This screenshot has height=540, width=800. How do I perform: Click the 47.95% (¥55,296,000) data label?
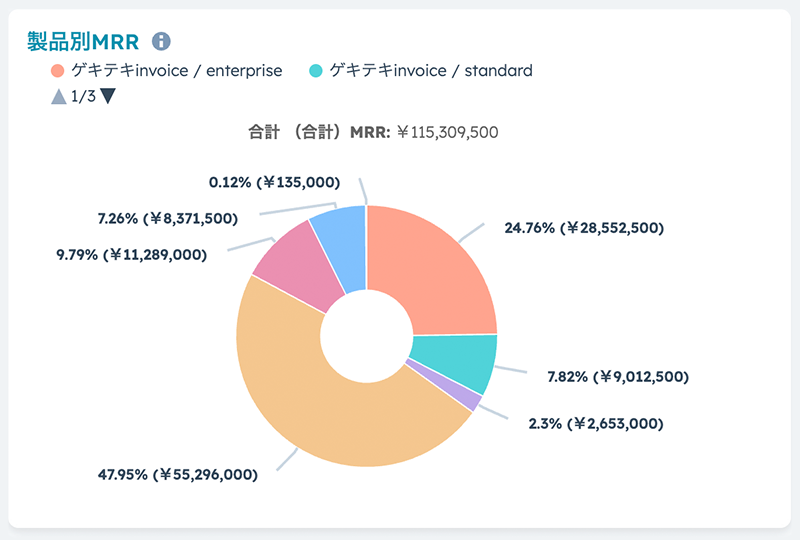[177, 474]
